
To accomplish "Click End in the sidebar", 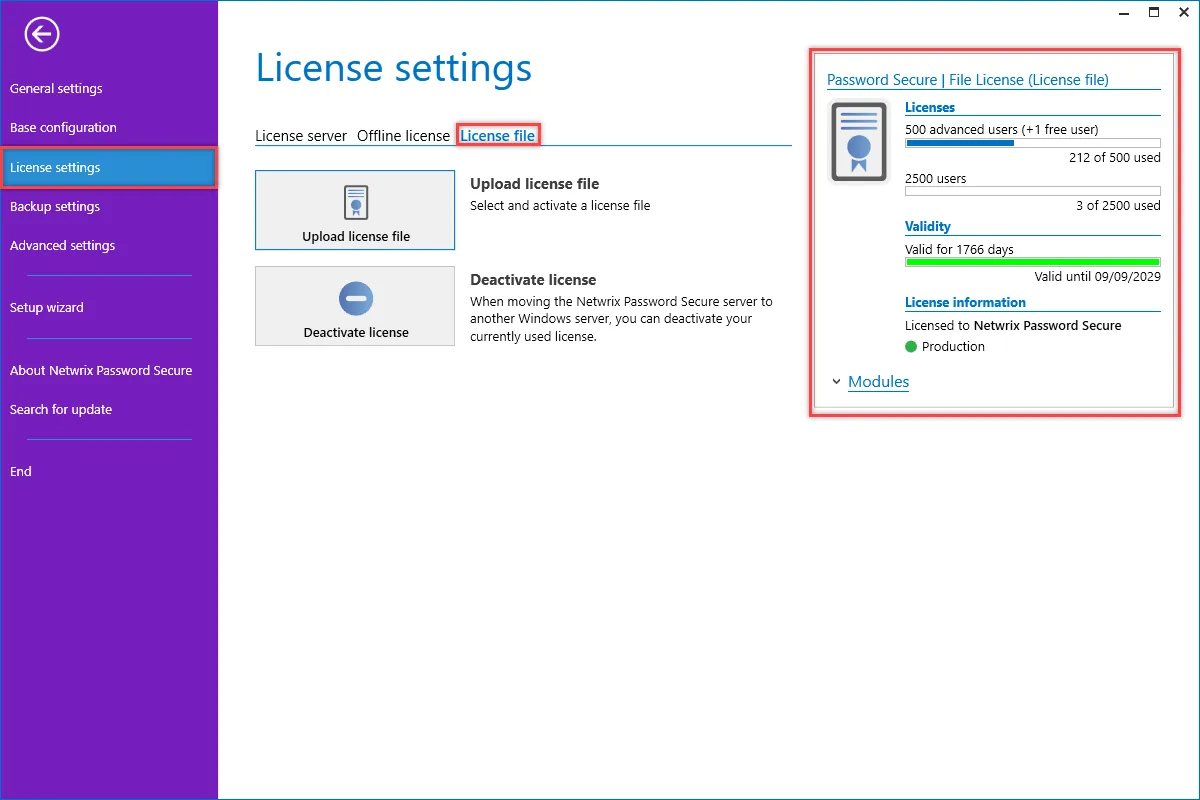I will pyautogui.click(x=21, y=472).
